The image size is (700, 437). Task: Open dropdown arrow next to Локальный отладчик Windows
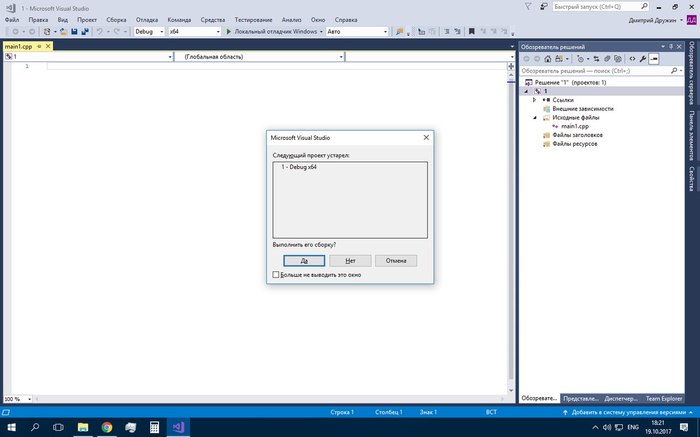tap(321, 32)
